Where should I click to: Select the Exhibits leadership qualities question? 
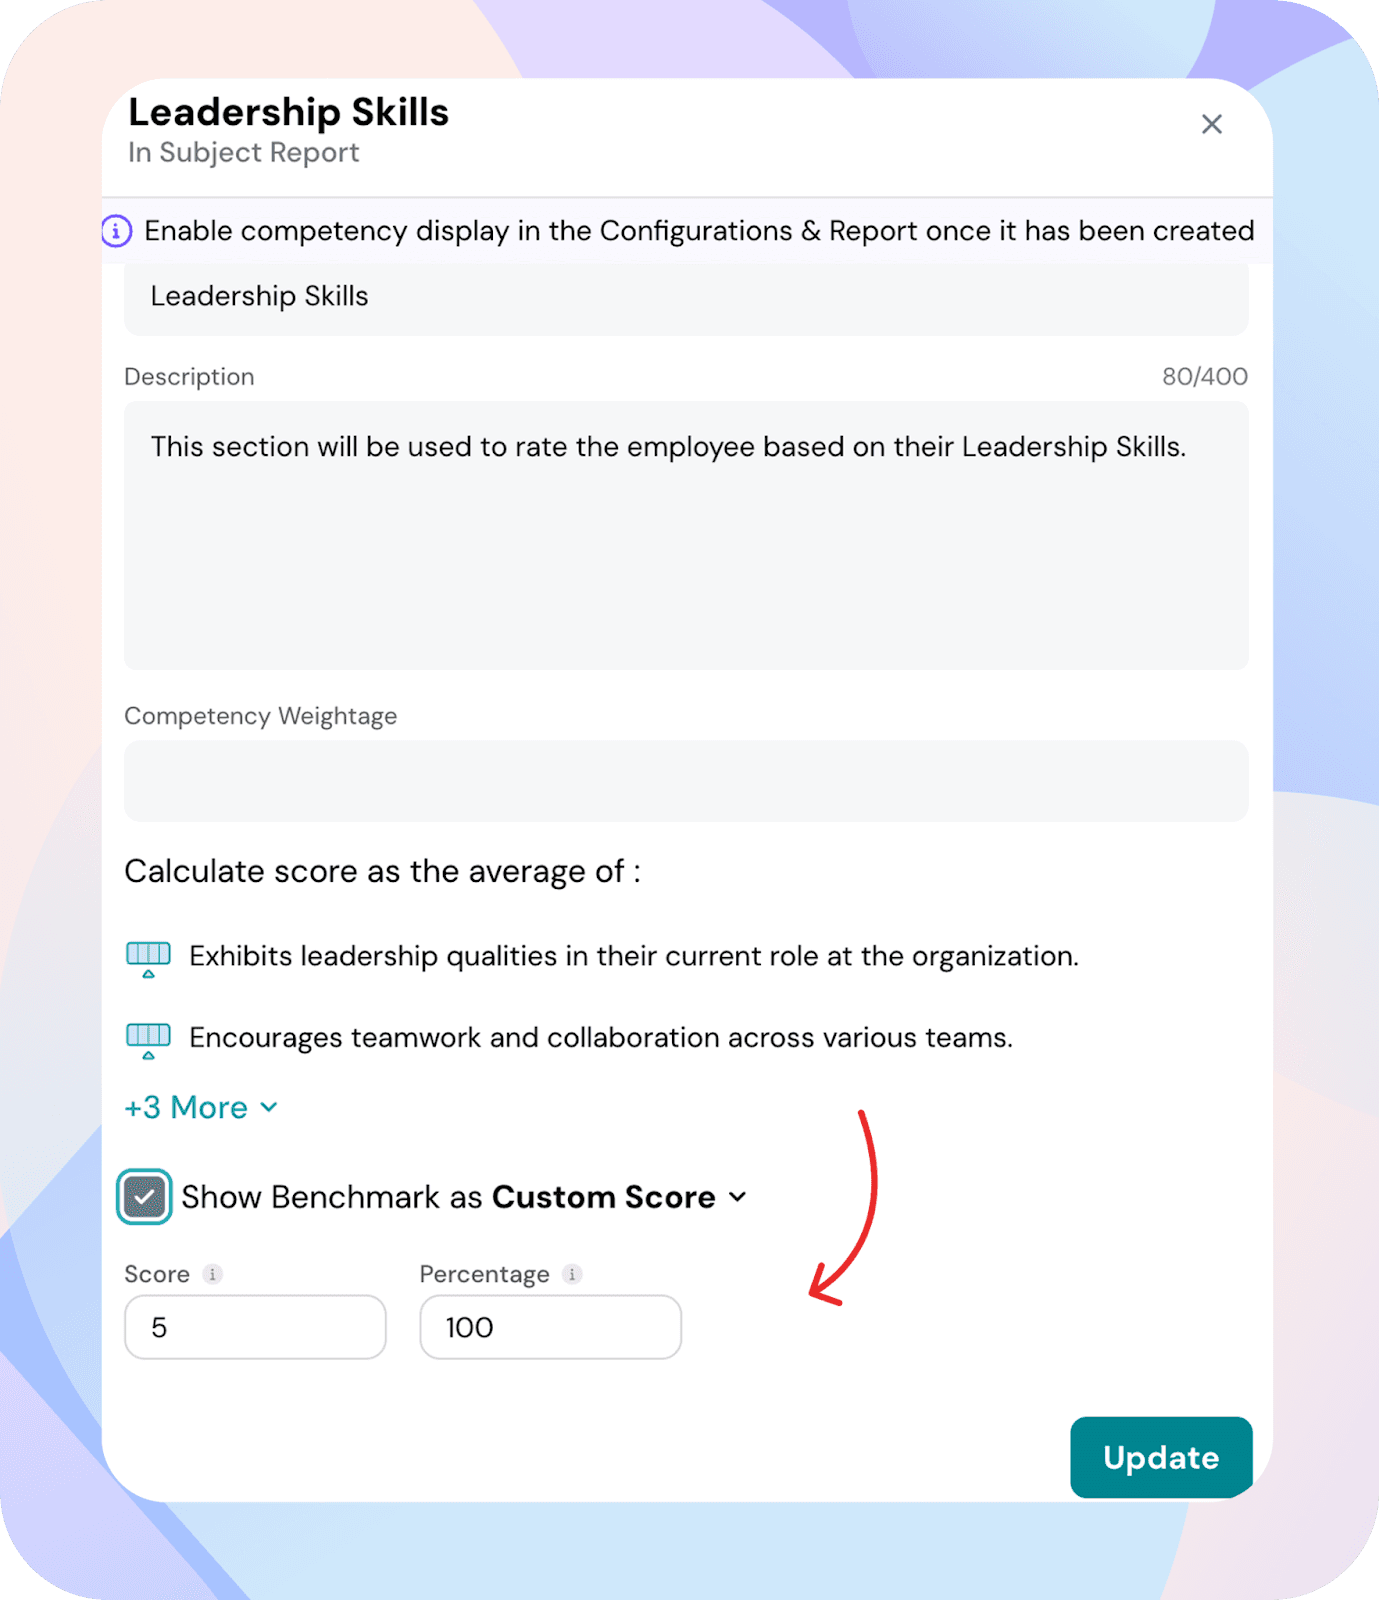click(633, 957)
